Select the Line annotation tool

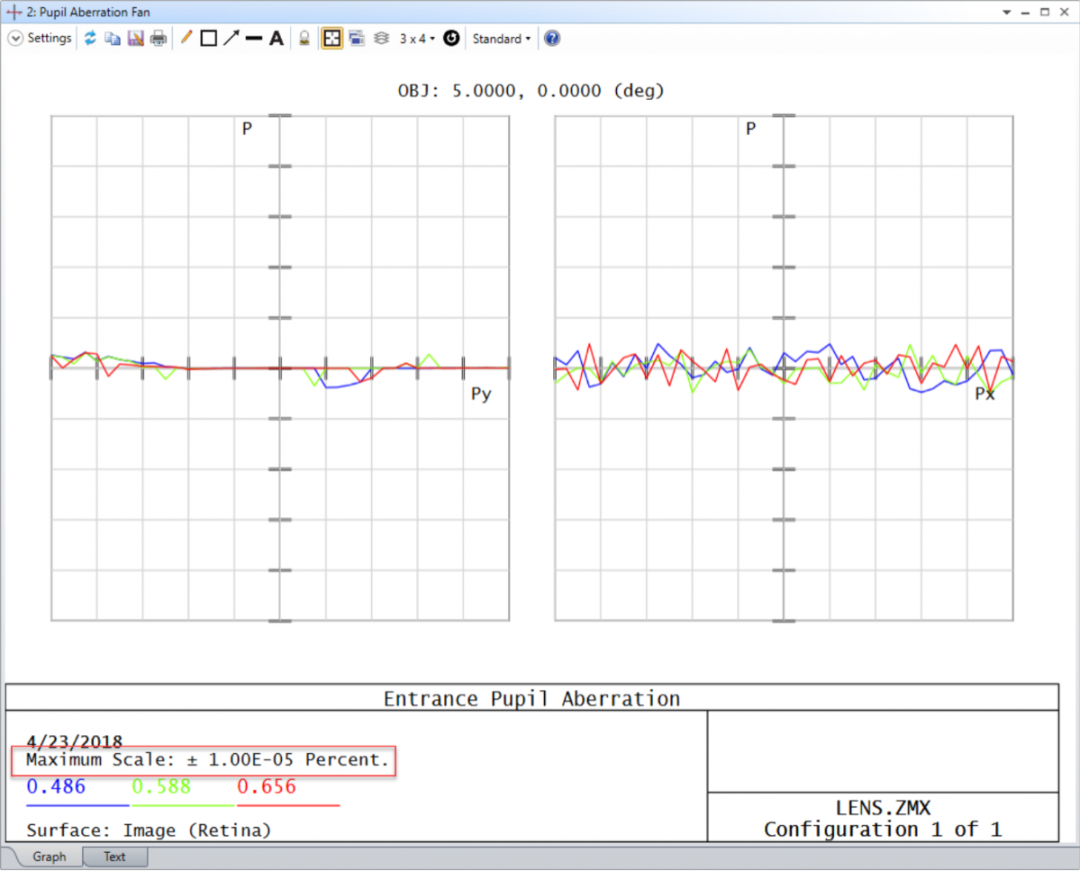[x=185, y=38]
